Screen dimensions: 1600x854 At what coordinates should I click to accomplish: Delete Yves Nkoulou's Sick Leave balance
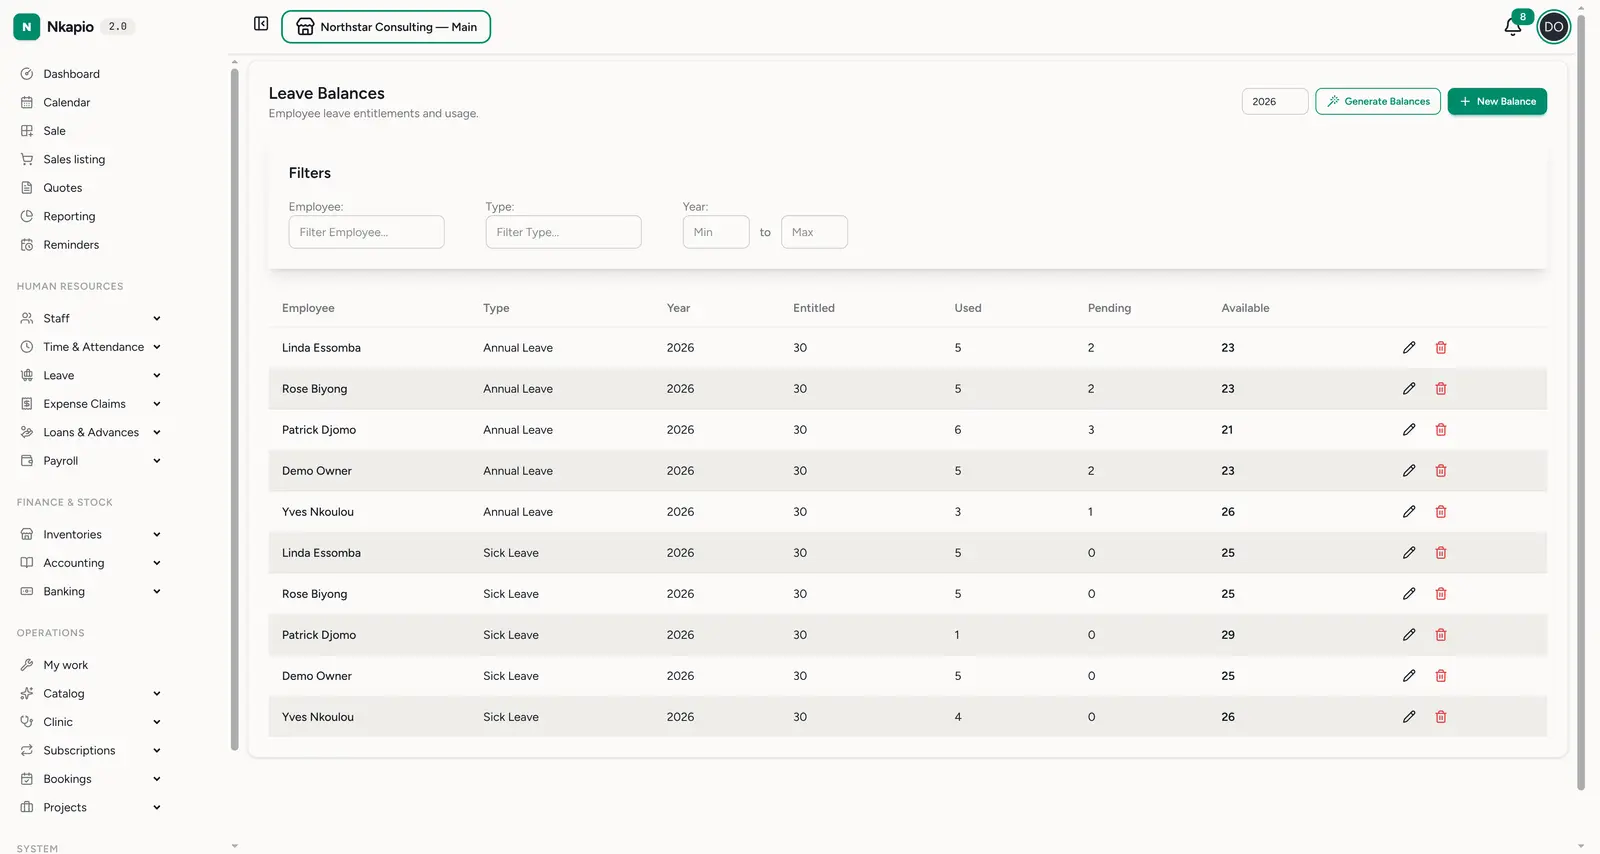coord(1441,717)
